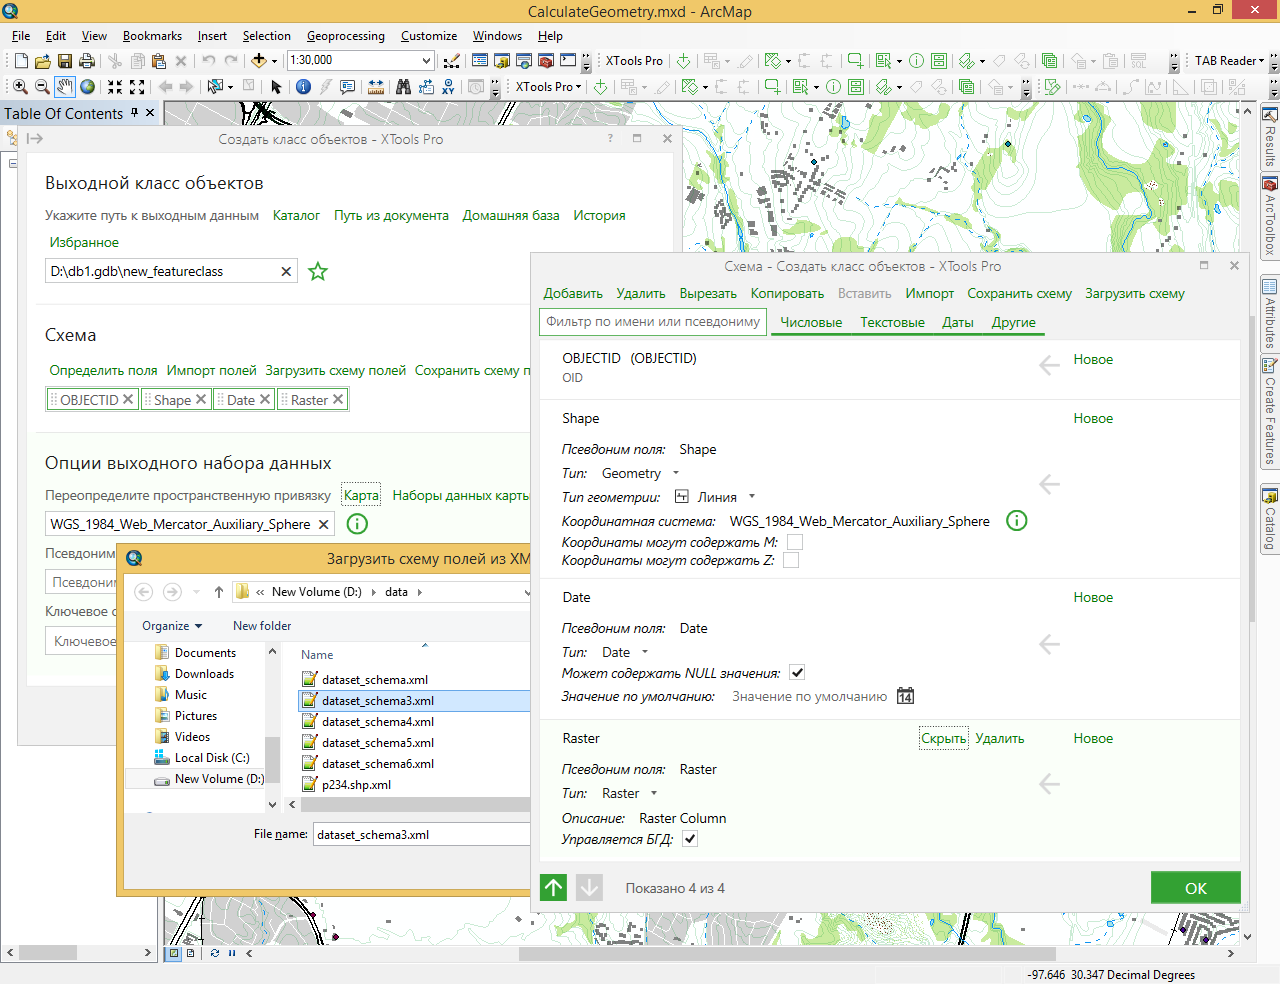
Task: Click the file dialog Up folder arrow
Action: (x=219, y=592)
